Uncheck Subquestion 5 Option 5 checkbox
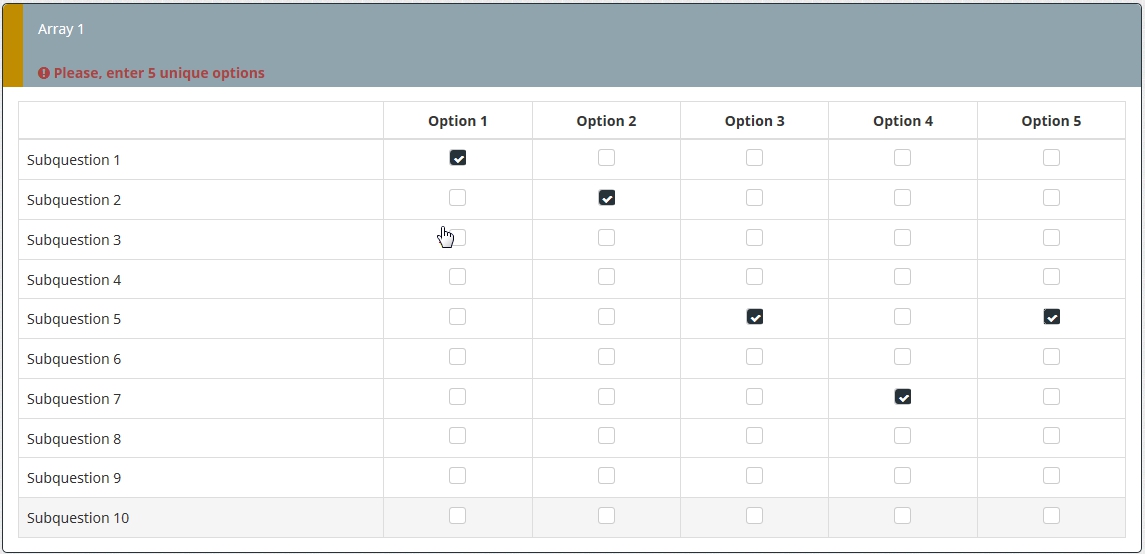This screenshot has height=554, width=1145. 1051,317
